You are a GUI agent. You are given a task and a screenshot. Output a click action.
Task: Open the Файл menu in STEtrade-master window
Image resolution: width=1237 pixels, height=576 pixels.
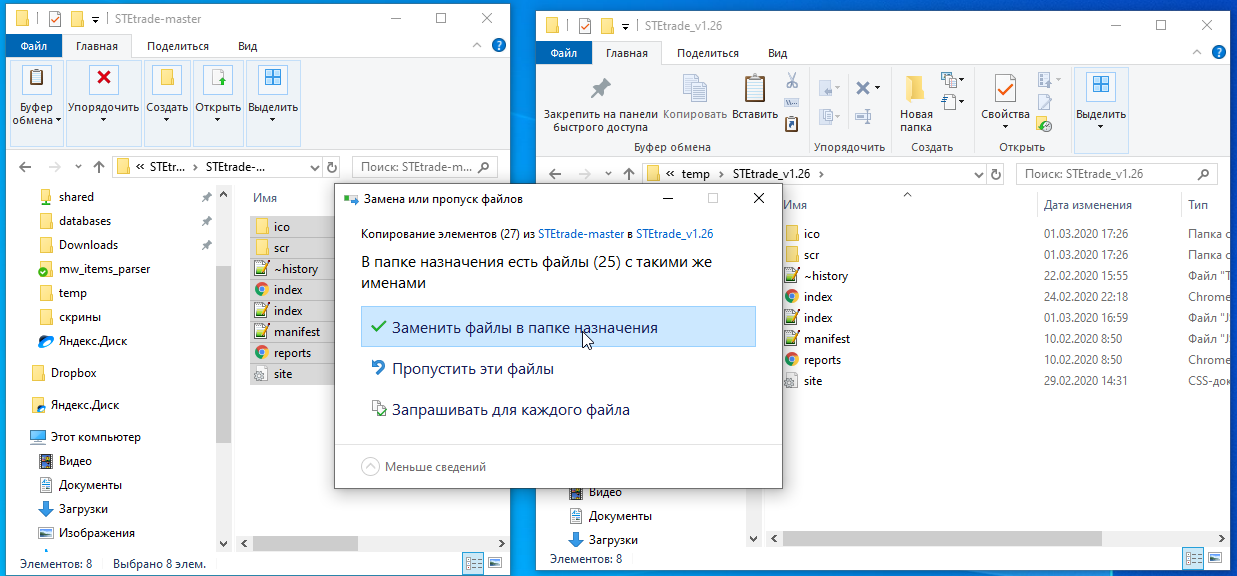(33, 46)
